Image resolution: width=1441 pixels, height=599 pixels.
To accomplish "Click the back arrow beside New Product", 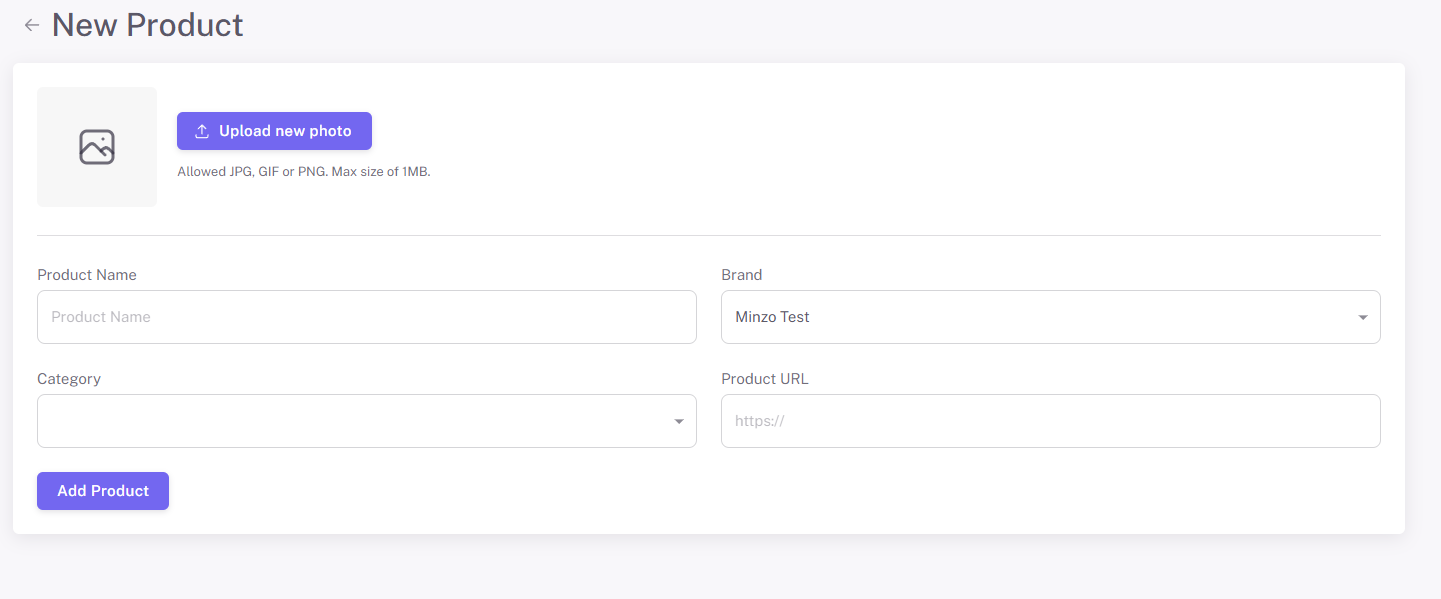I will (32, 25).
